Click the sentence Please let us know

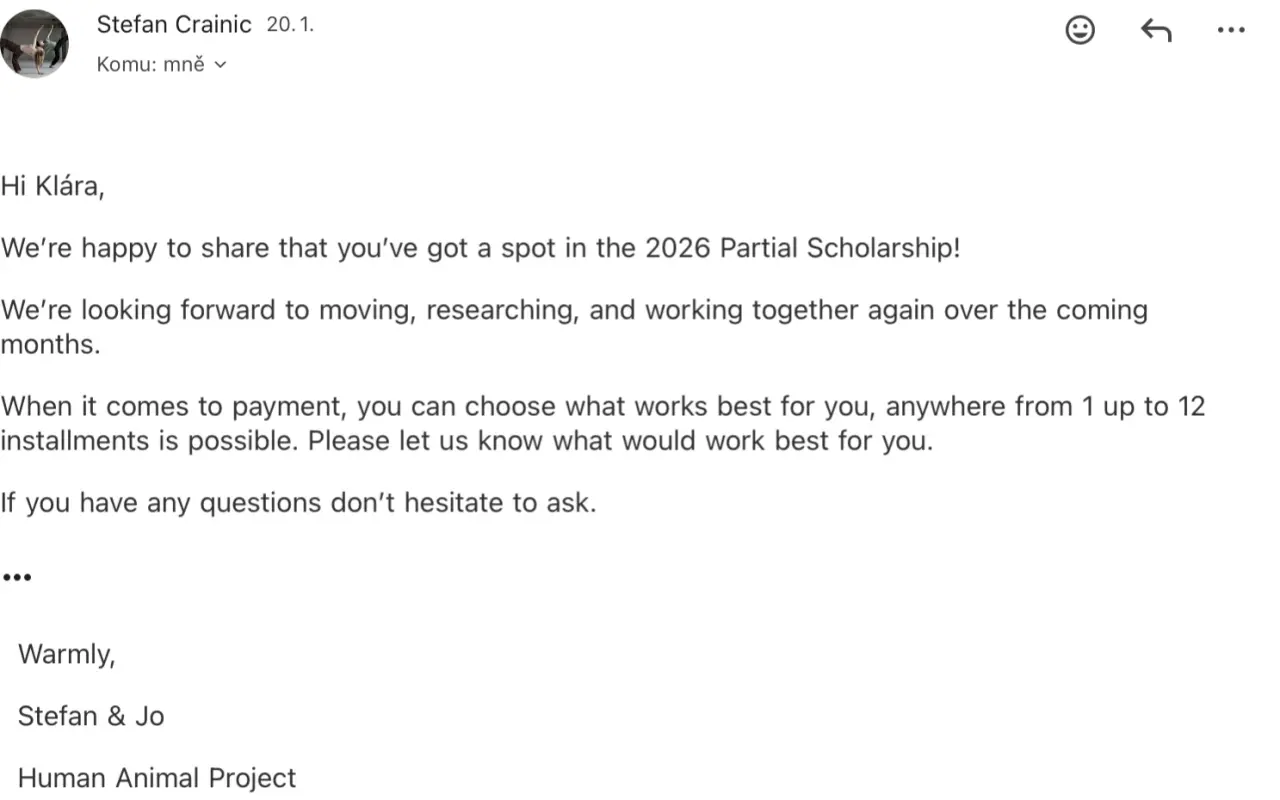[620, 441]
